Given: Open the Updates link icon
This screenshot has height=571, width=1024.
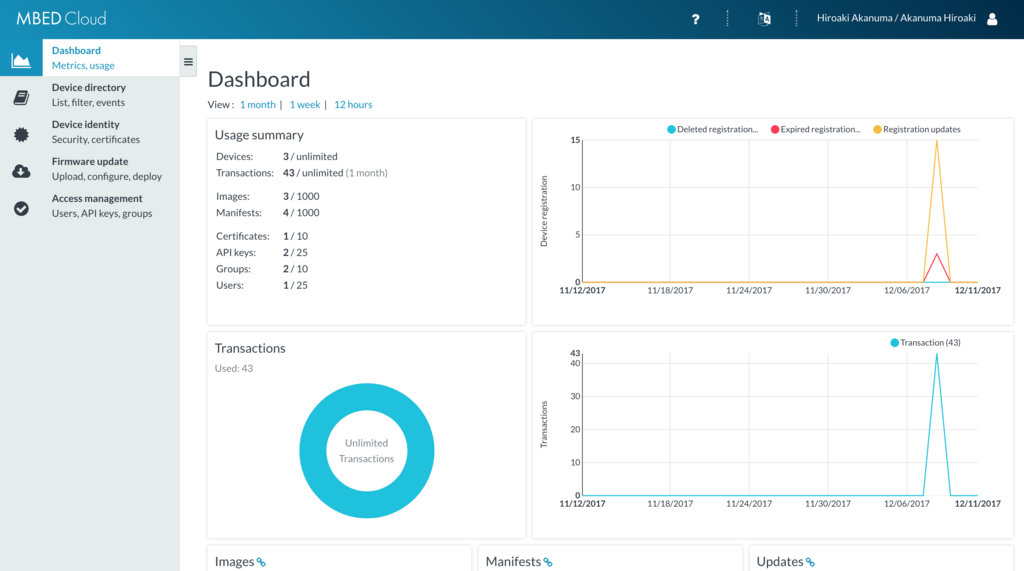Looking at the screenshot, I should [x=810, y=563].
